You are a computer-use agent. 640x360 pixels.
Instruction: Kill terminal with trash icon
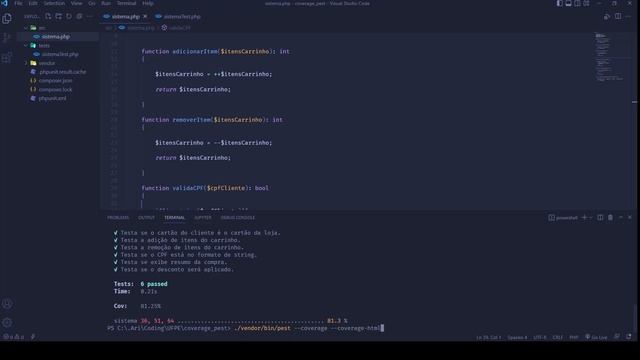tap(610, 218)
